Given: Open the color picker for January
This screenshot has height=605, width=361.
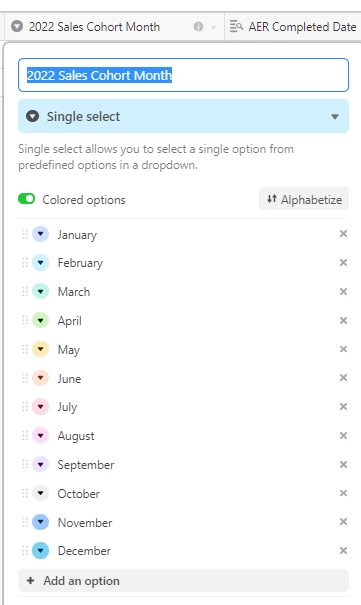Looking at the screenshot, I should [x=40, y=234].
